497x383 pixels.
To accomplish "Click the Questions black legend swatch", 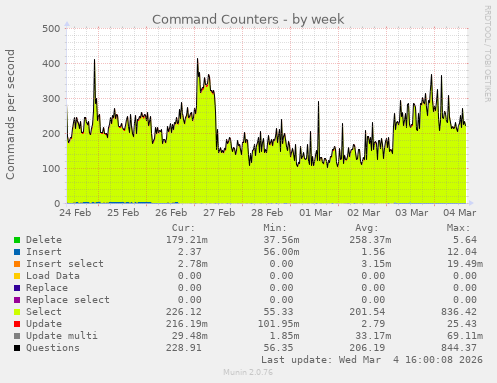I will pyautogui.click(x=17, y=348).
